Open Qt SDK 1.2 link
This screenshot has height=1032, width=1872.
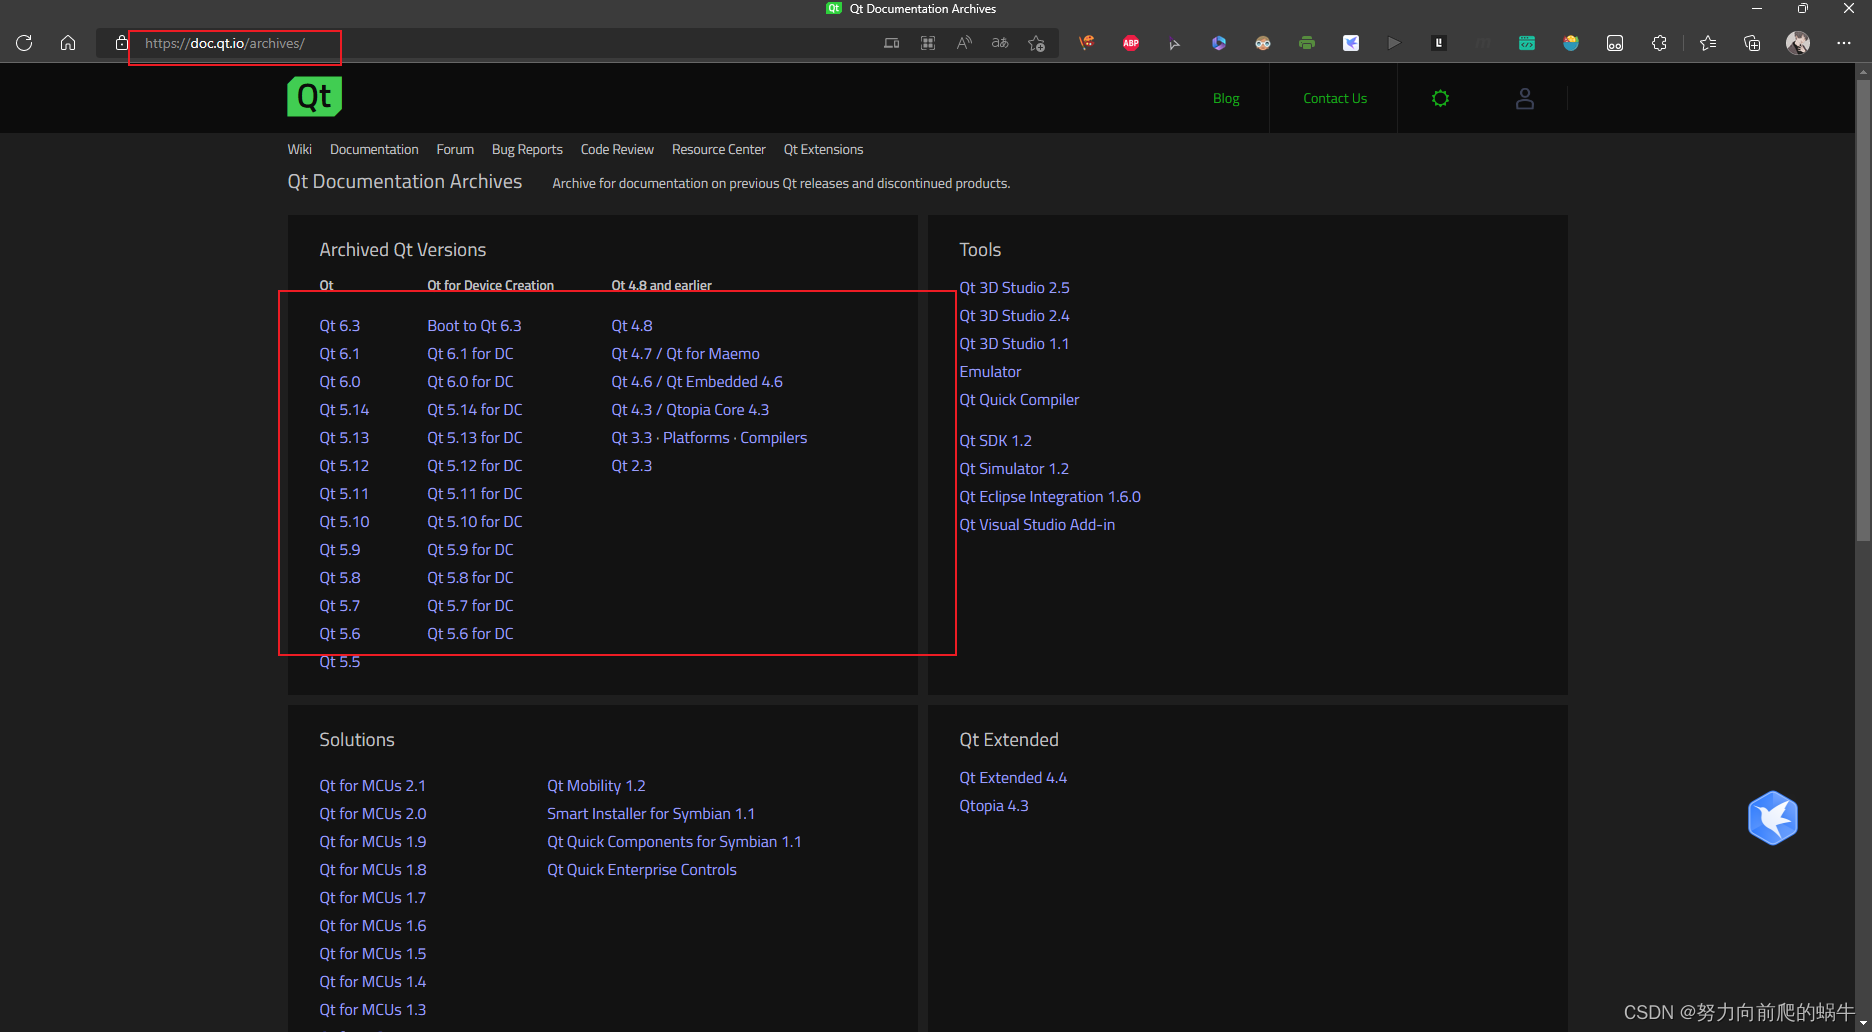click(x=995, y=441)
